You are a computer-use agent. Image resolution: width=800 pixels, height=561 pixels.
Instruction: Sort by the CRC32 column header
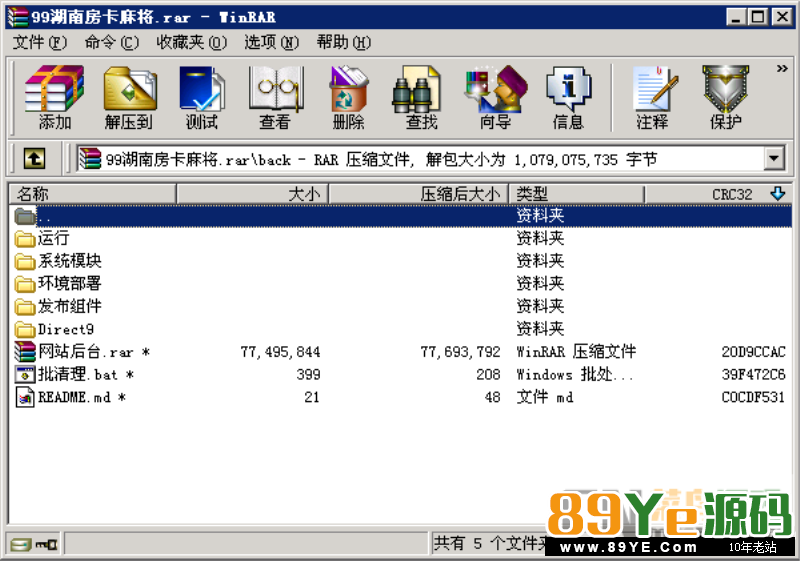pos(718,194)
